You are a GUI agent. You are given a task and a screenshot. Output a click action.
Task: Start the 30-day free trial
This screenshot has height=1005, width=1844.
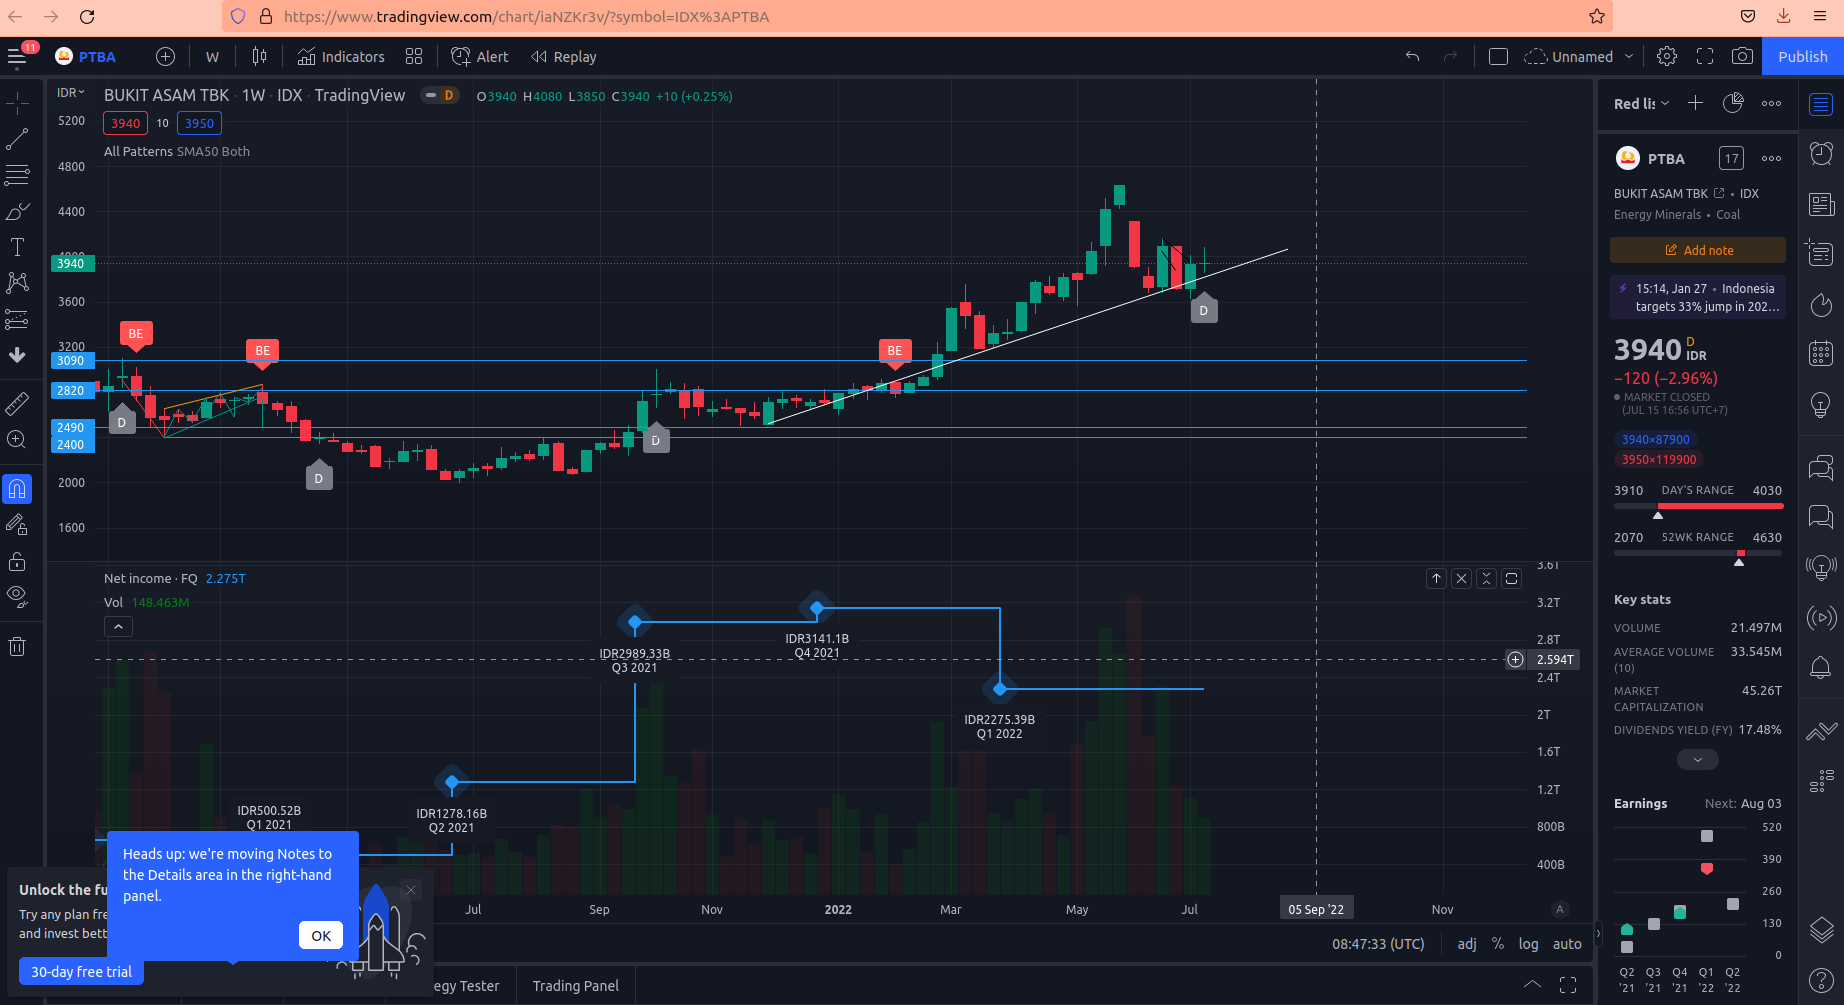[81, 972]
